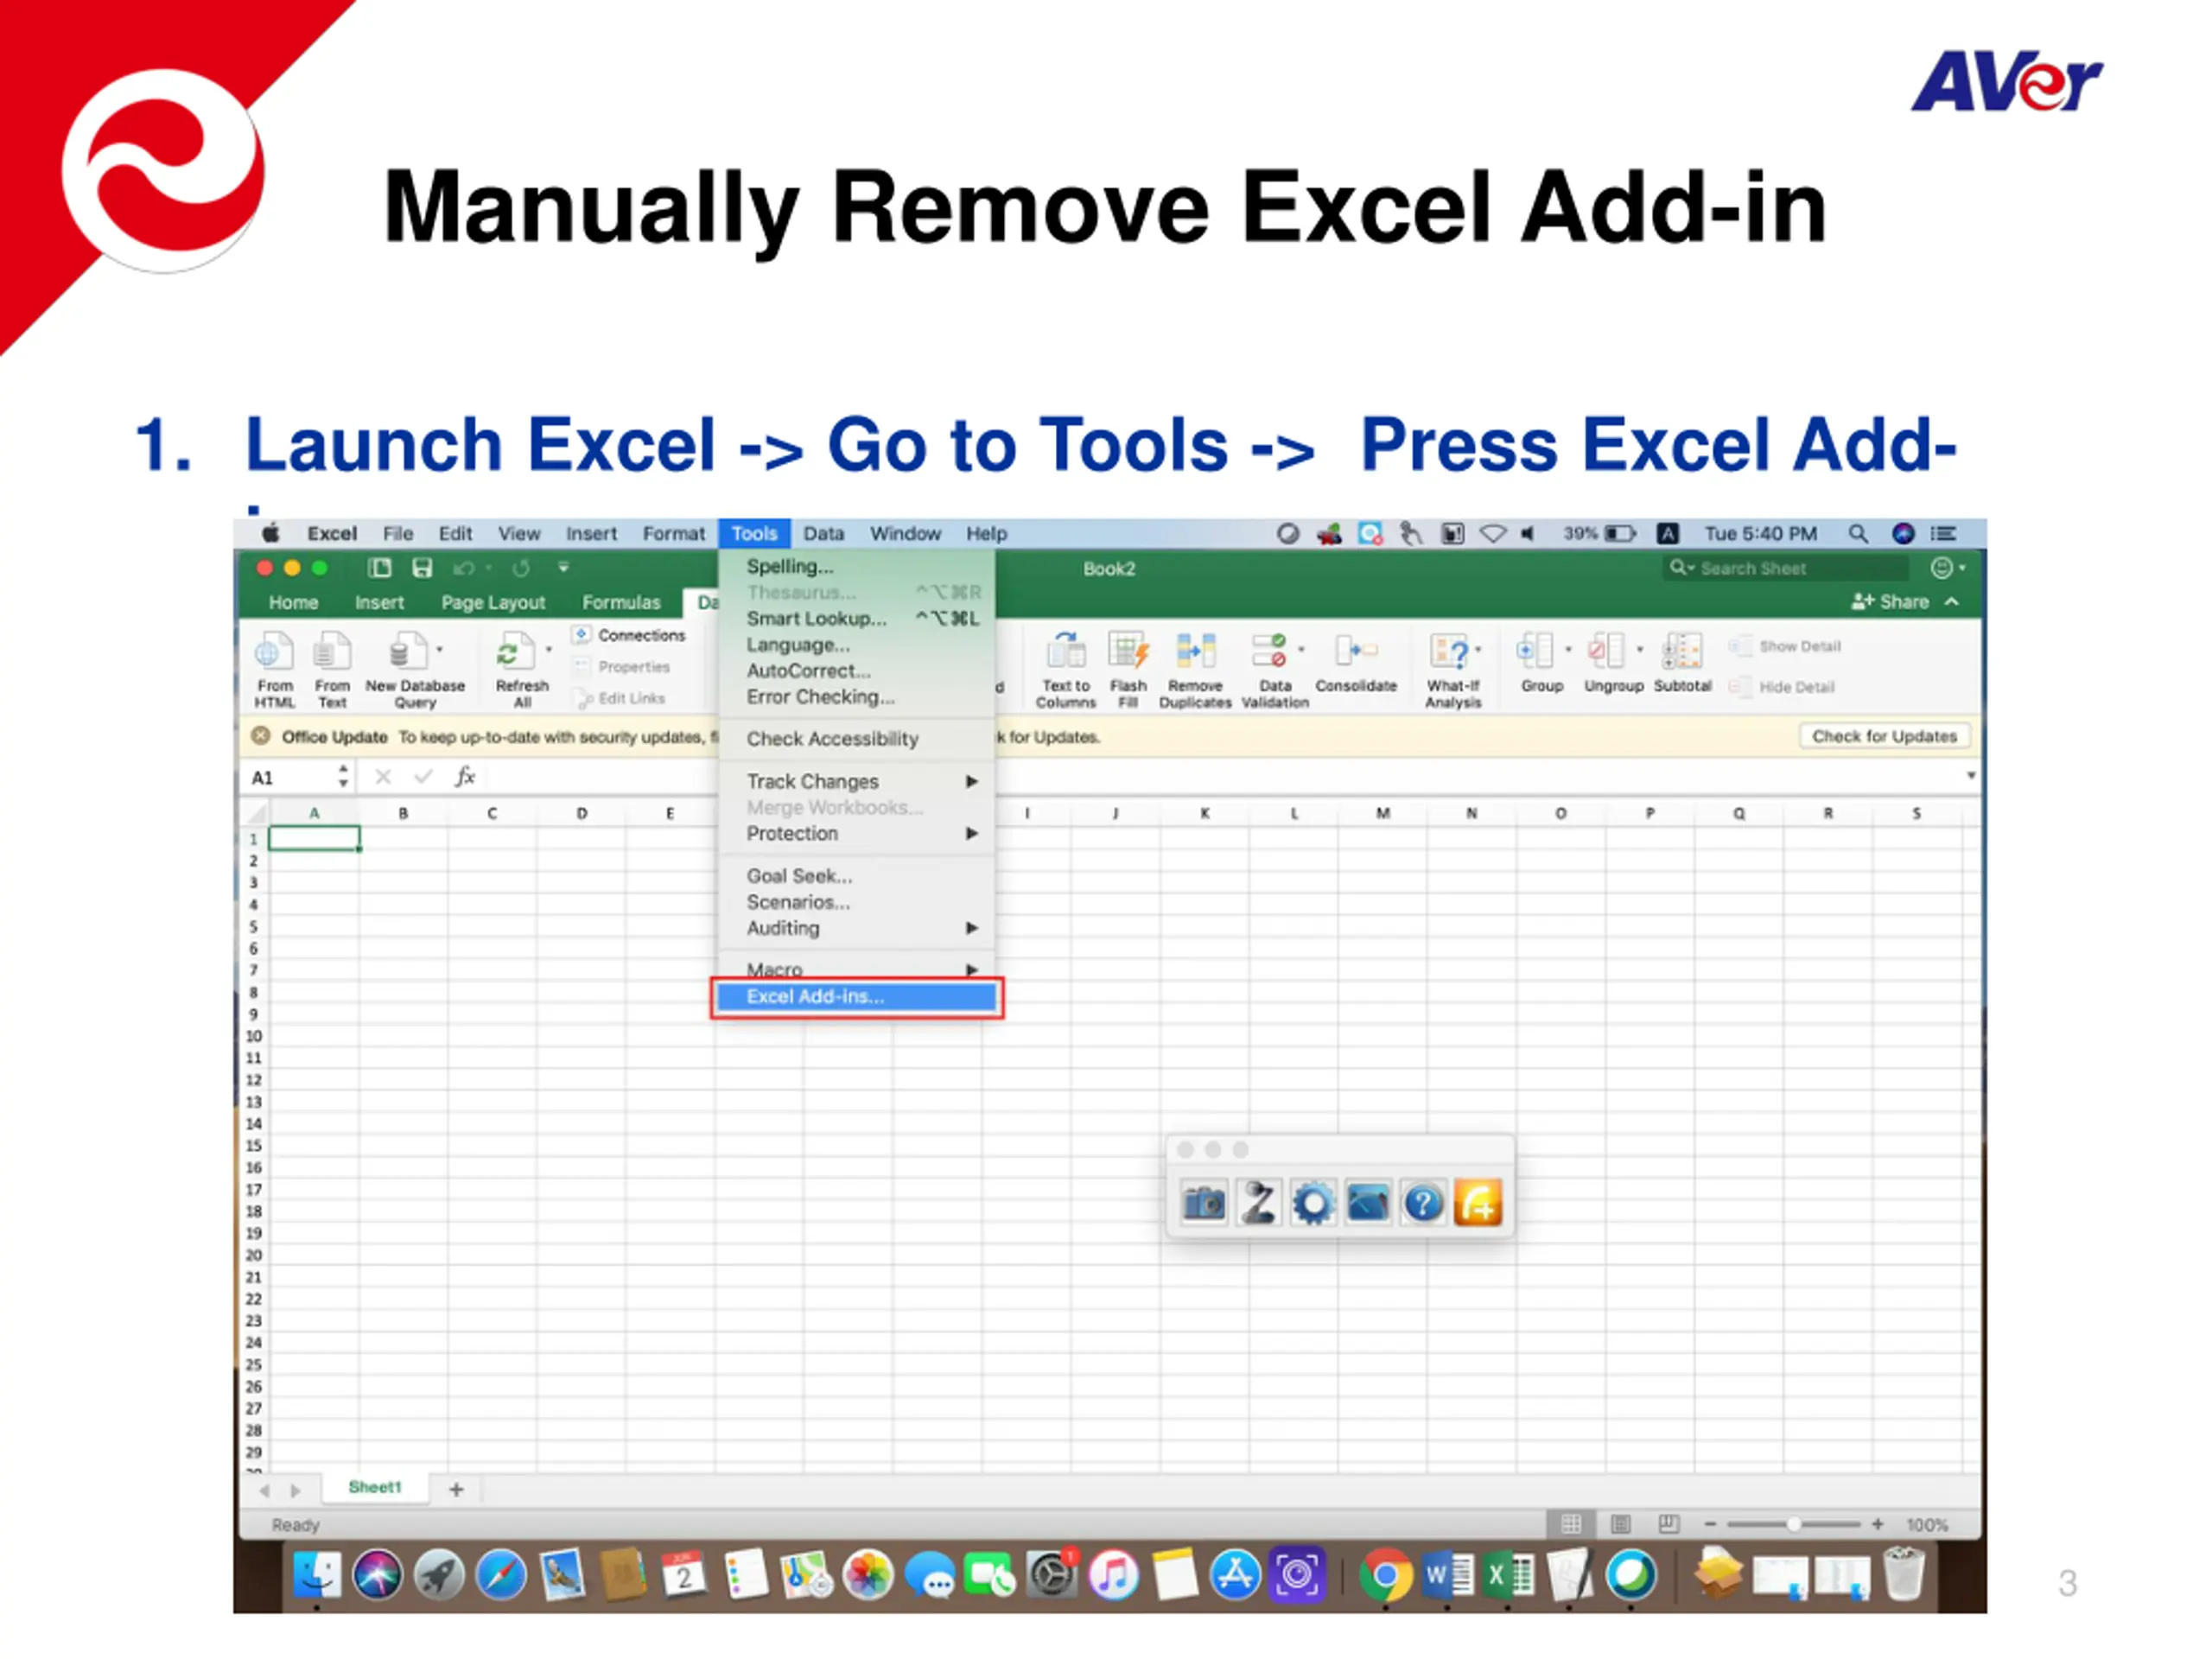The width and height of the screenshot is (2212, 1659).
Task: Click the help question mark icon in floating toolbar
Action: [1423, 1203]
